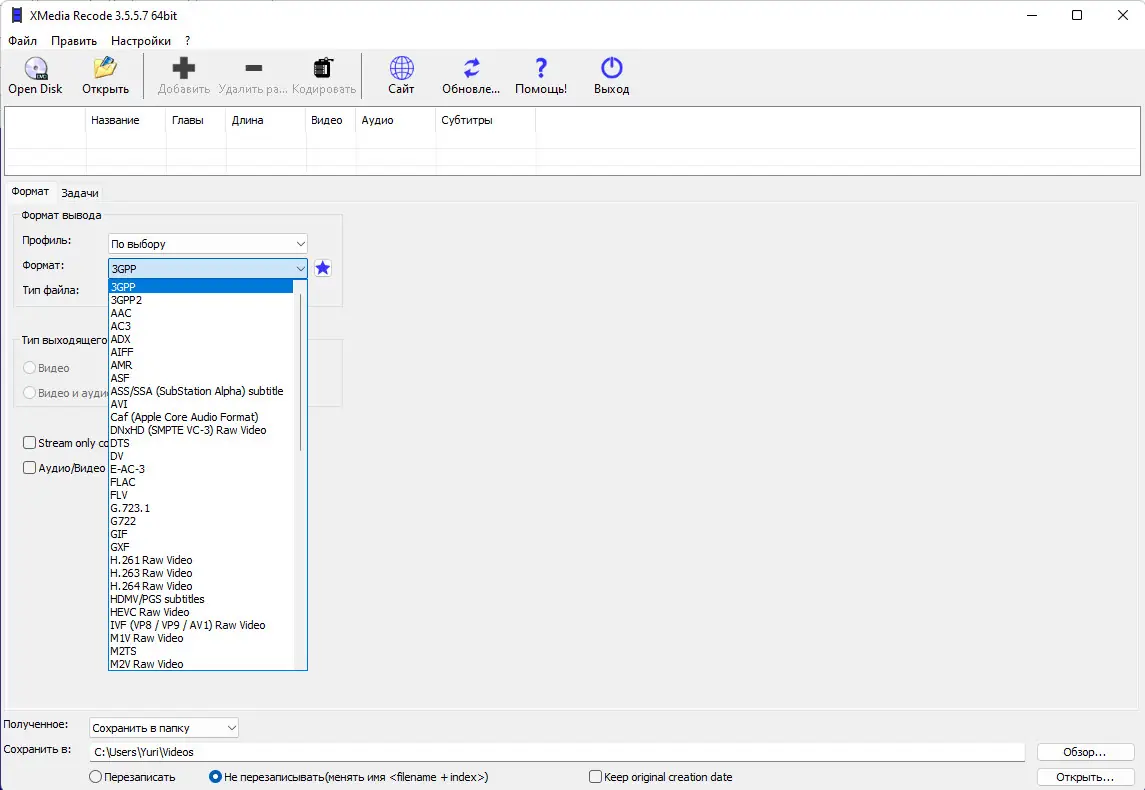Click the Выход power icon

pos(611,69)
